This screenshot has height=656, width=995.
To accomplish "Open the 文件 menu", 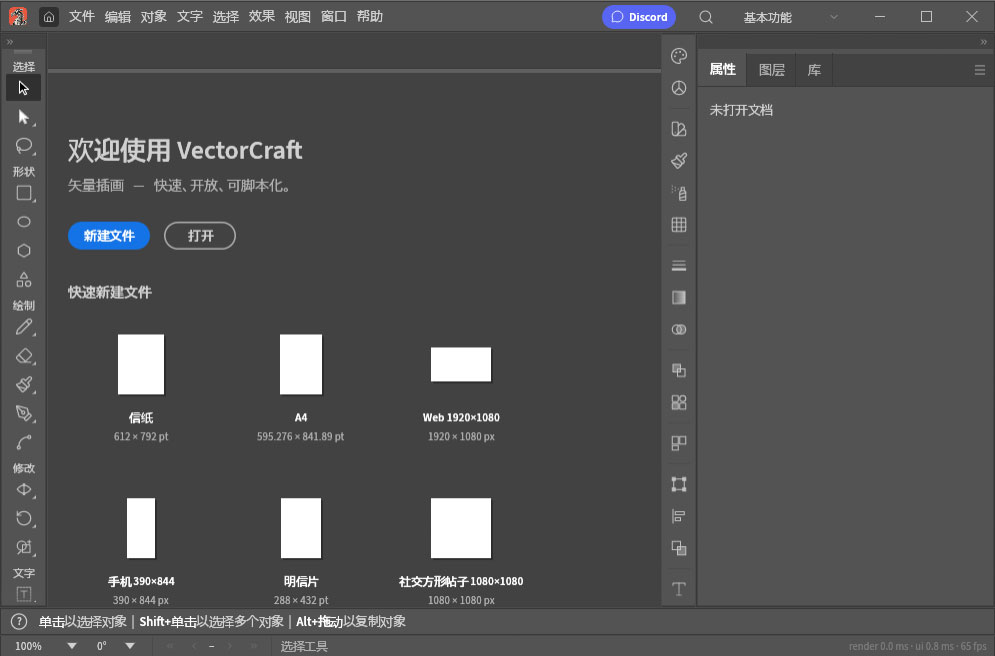I will tap(82, 16).
